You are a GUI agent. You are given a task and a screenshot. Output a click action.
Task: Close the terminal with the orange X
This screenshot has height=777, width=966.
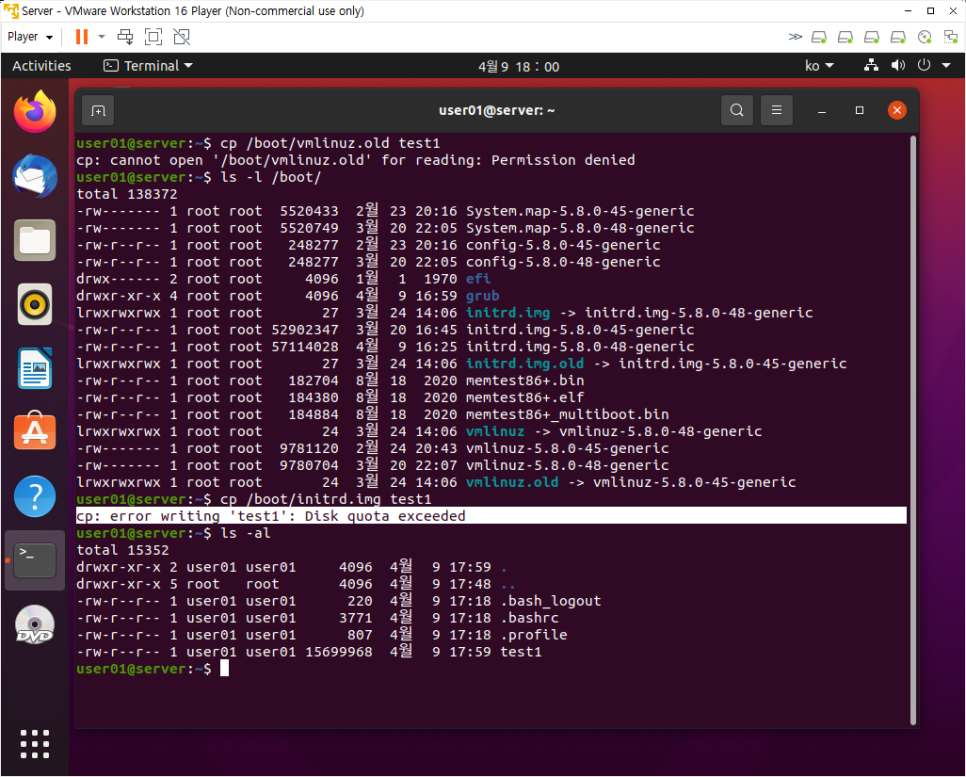click(897, 110)
